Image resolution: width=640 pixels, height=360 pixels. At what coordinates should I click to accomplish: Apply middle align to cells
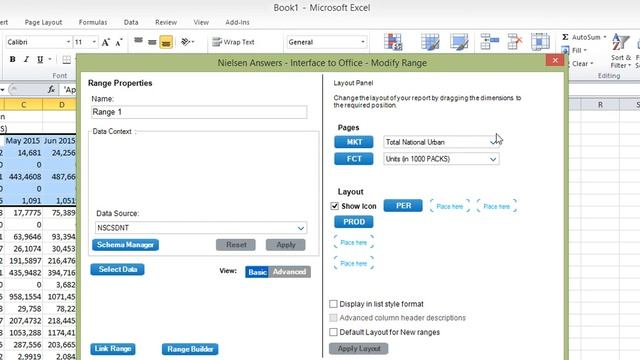click(152, 42)
